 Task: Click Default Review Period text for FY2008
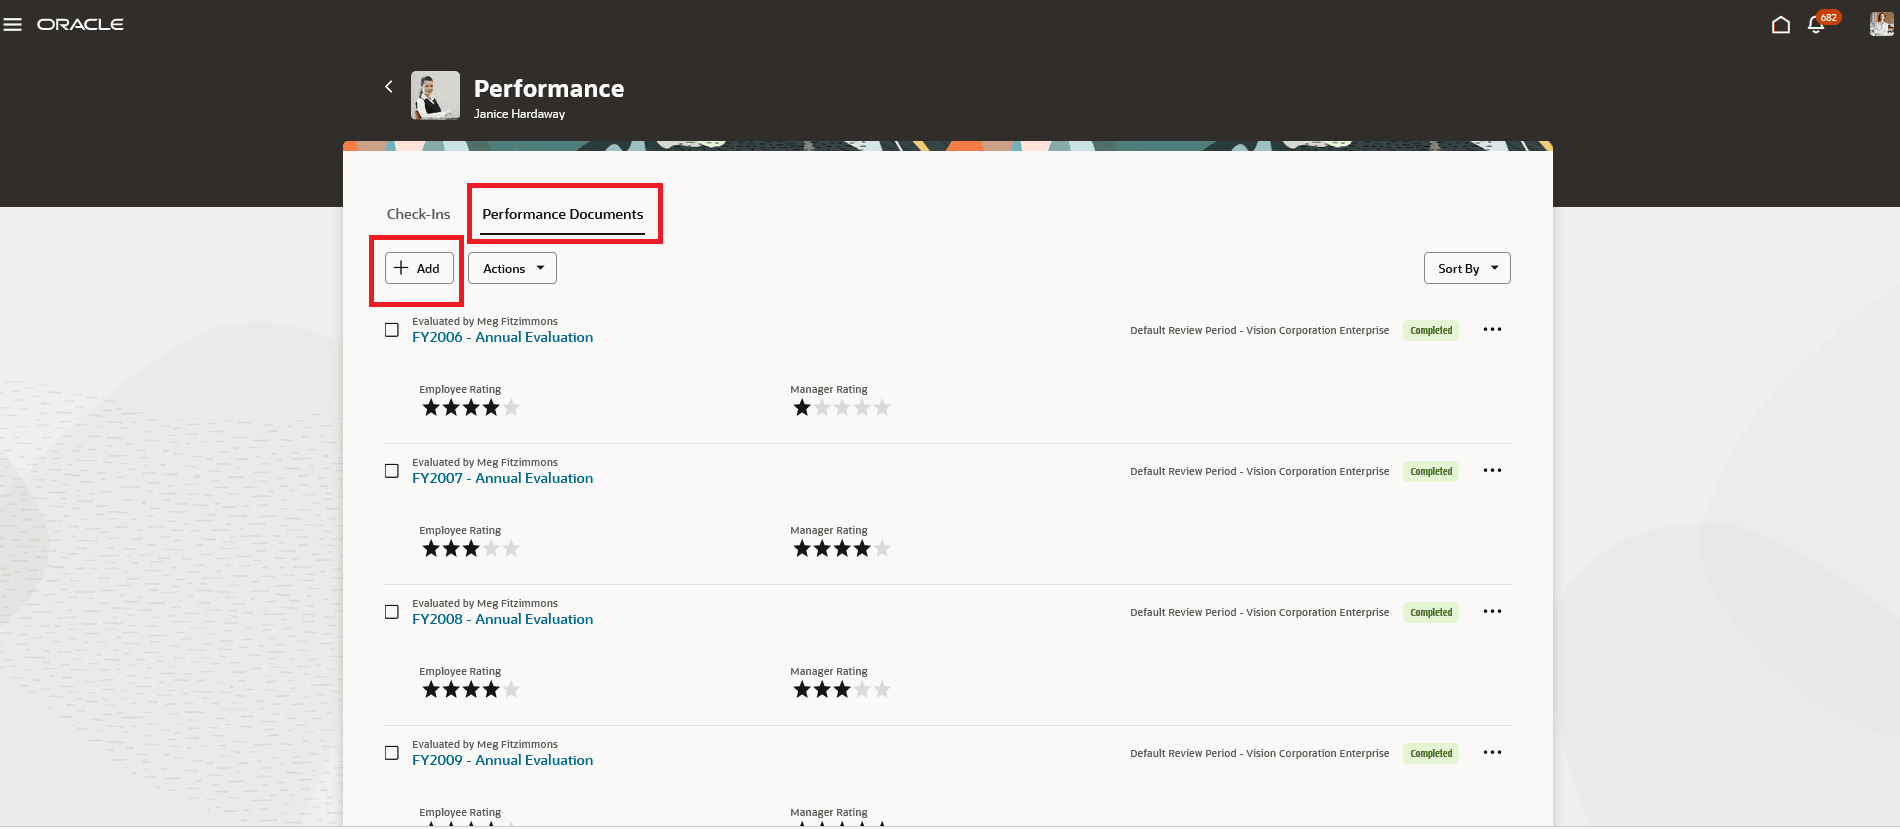point(1259,613)
